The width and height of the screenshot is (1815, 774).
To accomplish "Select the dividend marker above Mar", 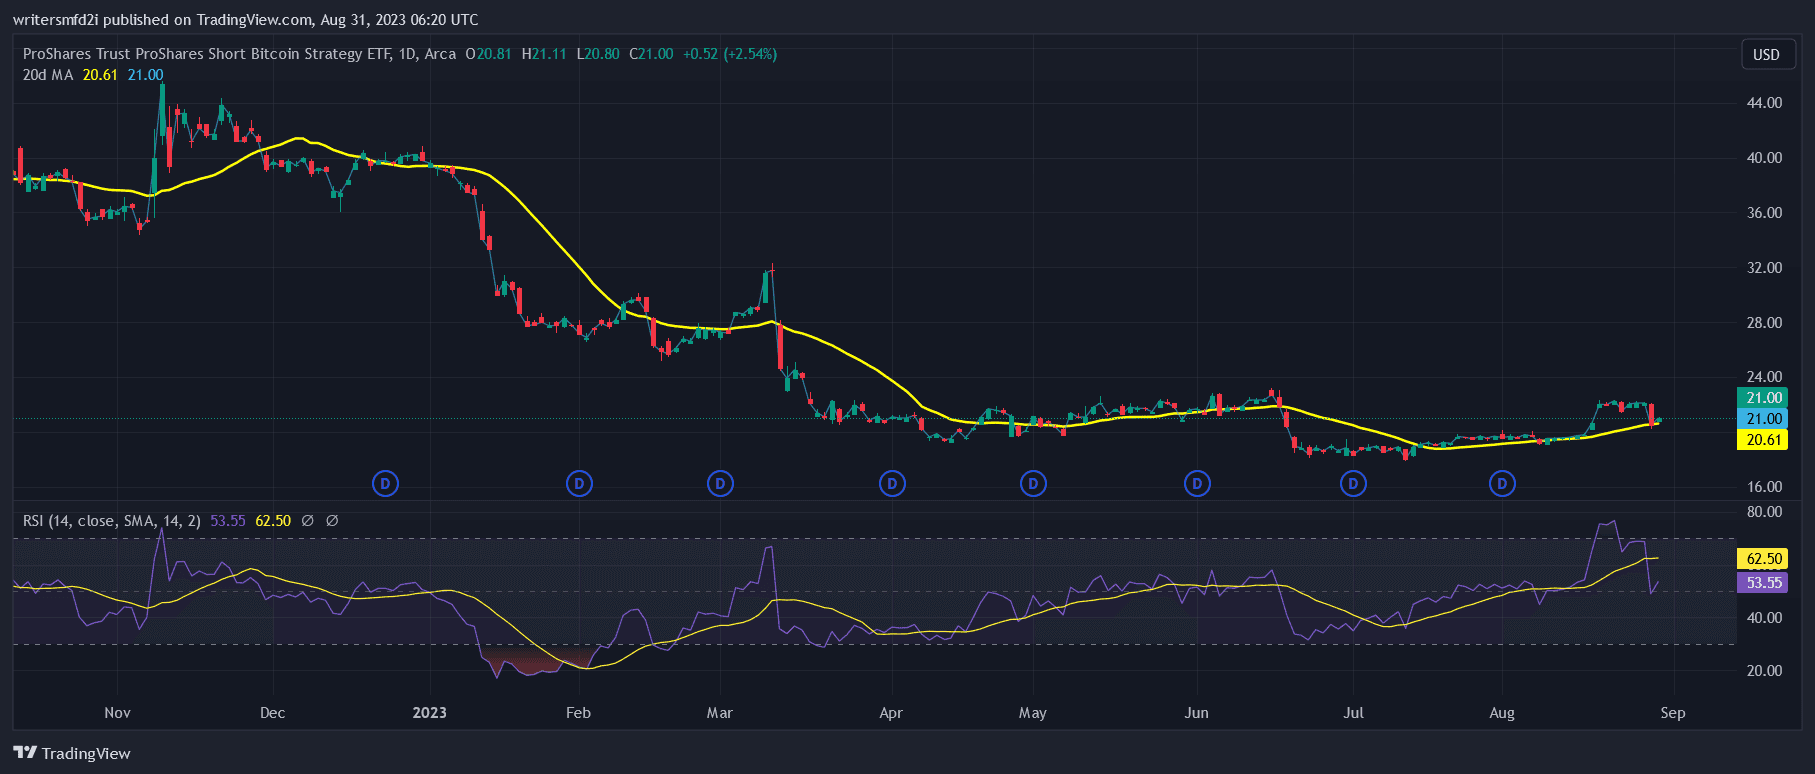I will (x=720, y=484).
